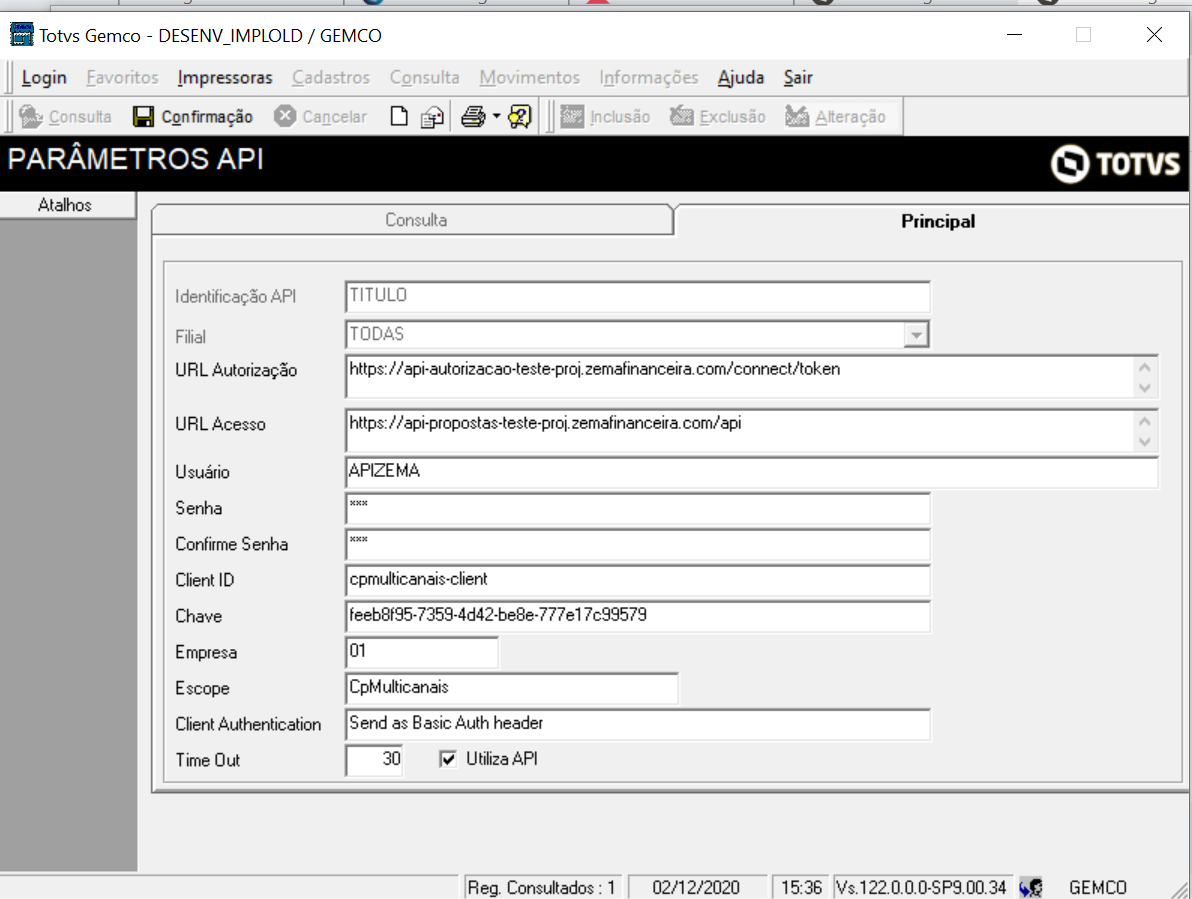Click the Client ID field
The image size is (1192, 899).
(x=637, y=580)
